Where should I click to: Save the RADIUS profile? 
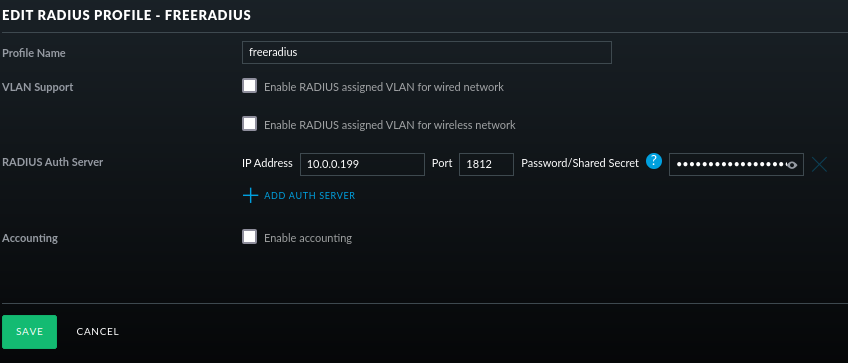29,332
